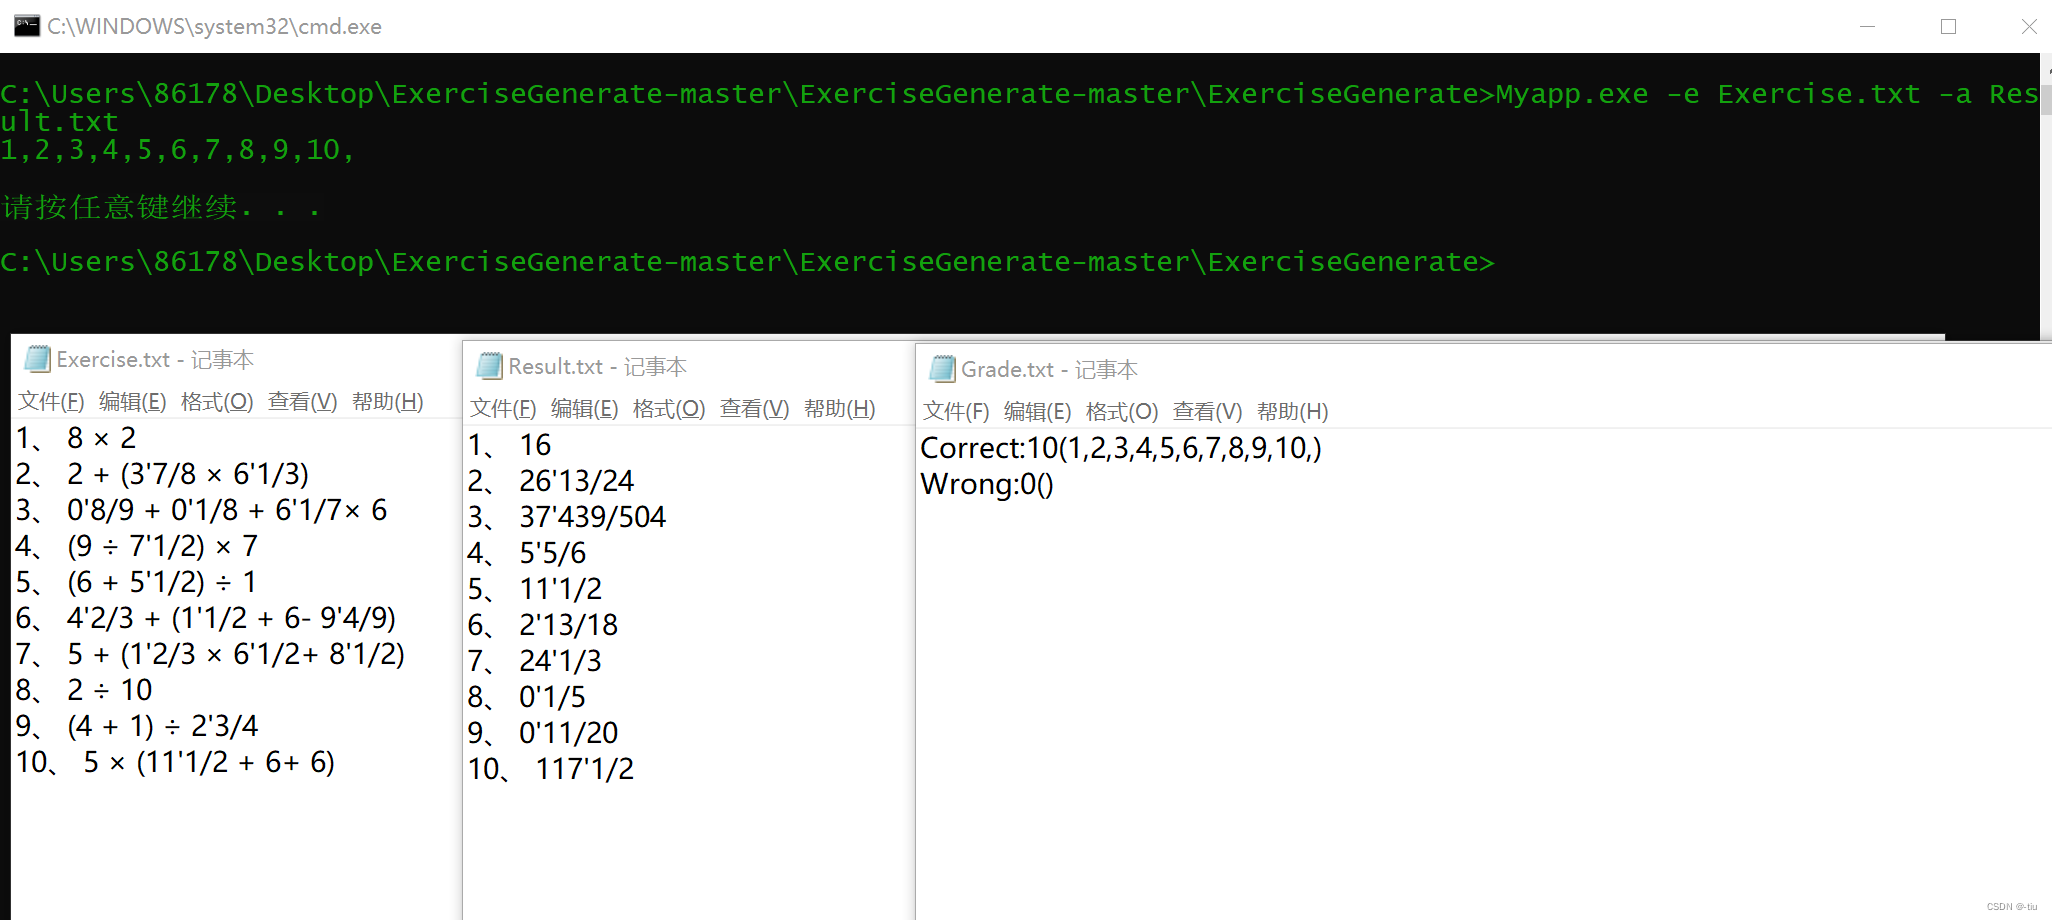The width and height of the screenshot is (2052, 920).
Task: Open 格式(O) menu in Grade.txt window
Action: click(1122, 412)
